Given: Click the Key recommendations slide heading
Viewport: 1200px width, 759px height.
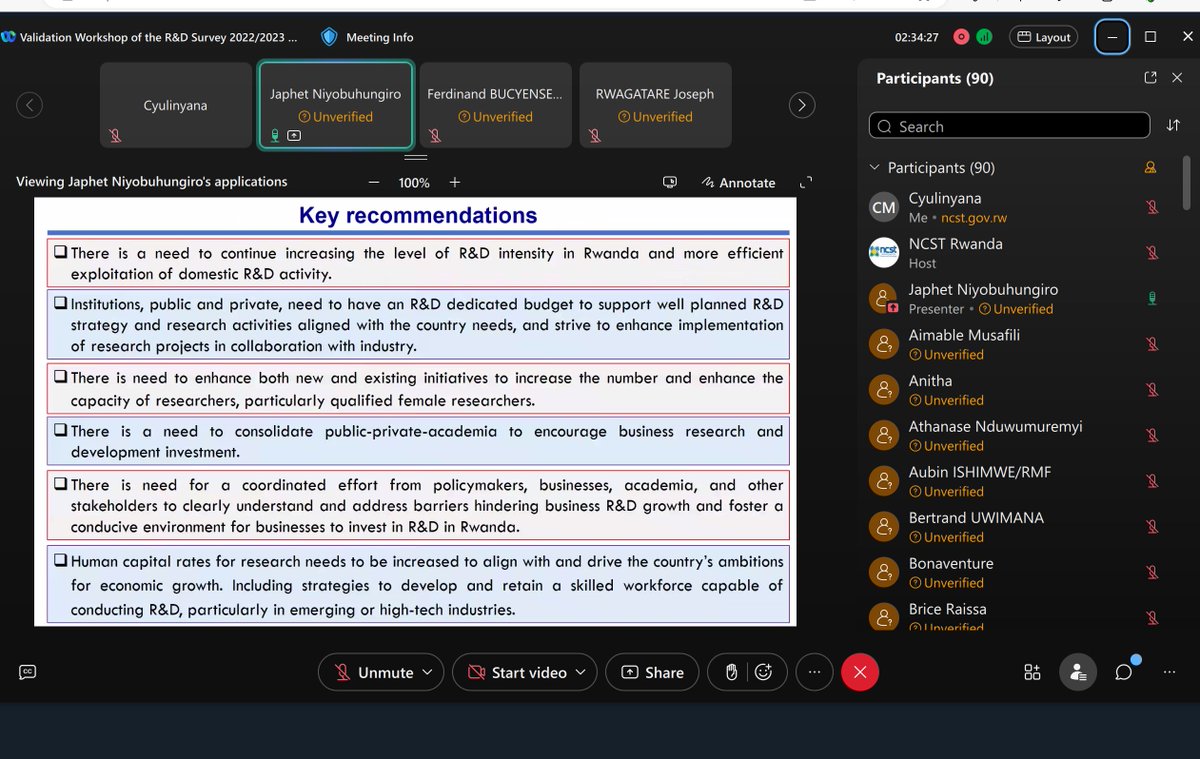Looking at the screenshot, I should click(x=418, y=215).
